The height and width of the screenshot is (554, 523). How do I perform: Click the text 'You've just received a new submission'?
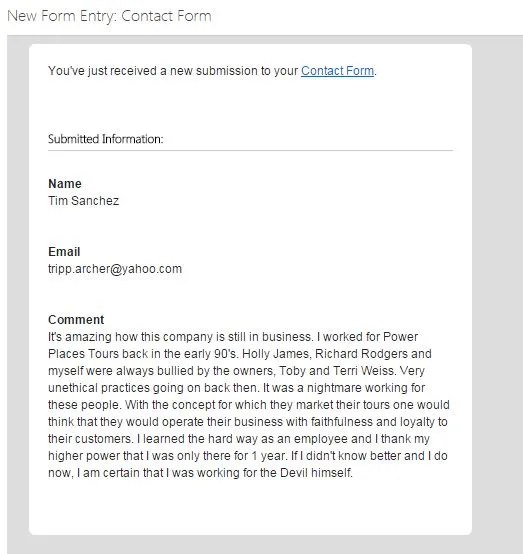click(153, 71)
